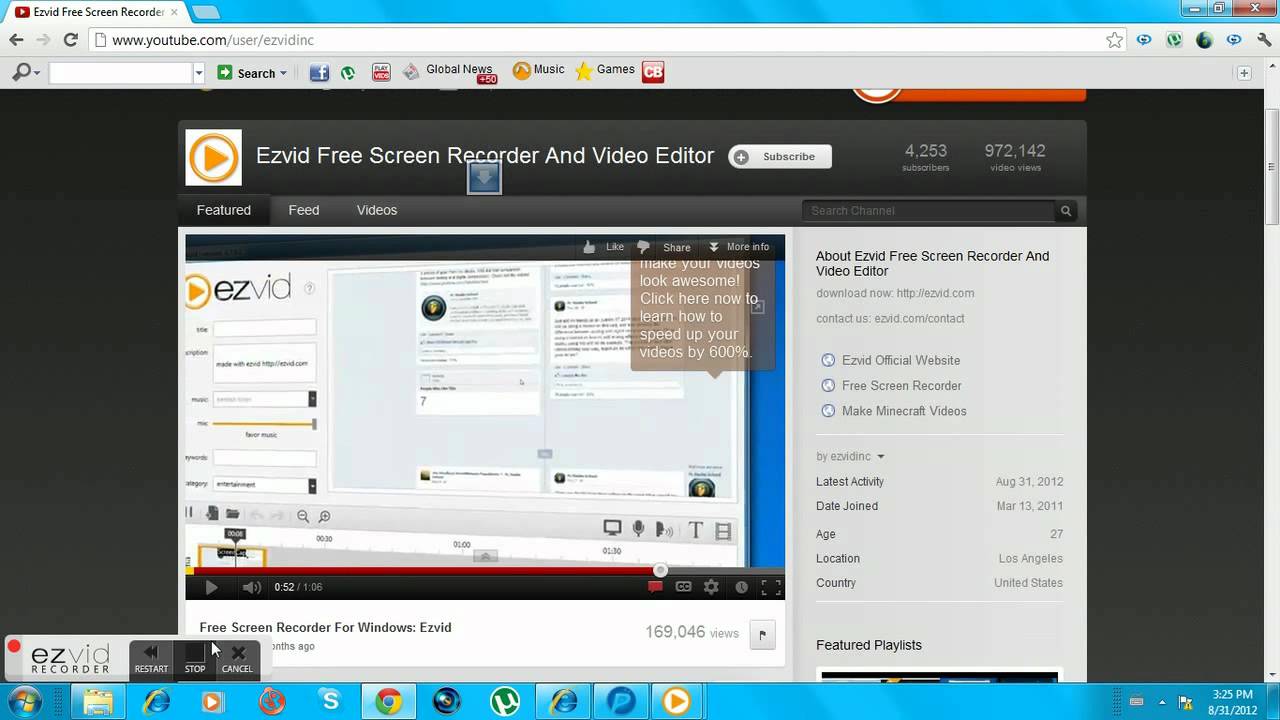Image resolution: width=1280 pixels, height=720 pixels.
Task: Open a new browser tab
Action: coord(205,12)
